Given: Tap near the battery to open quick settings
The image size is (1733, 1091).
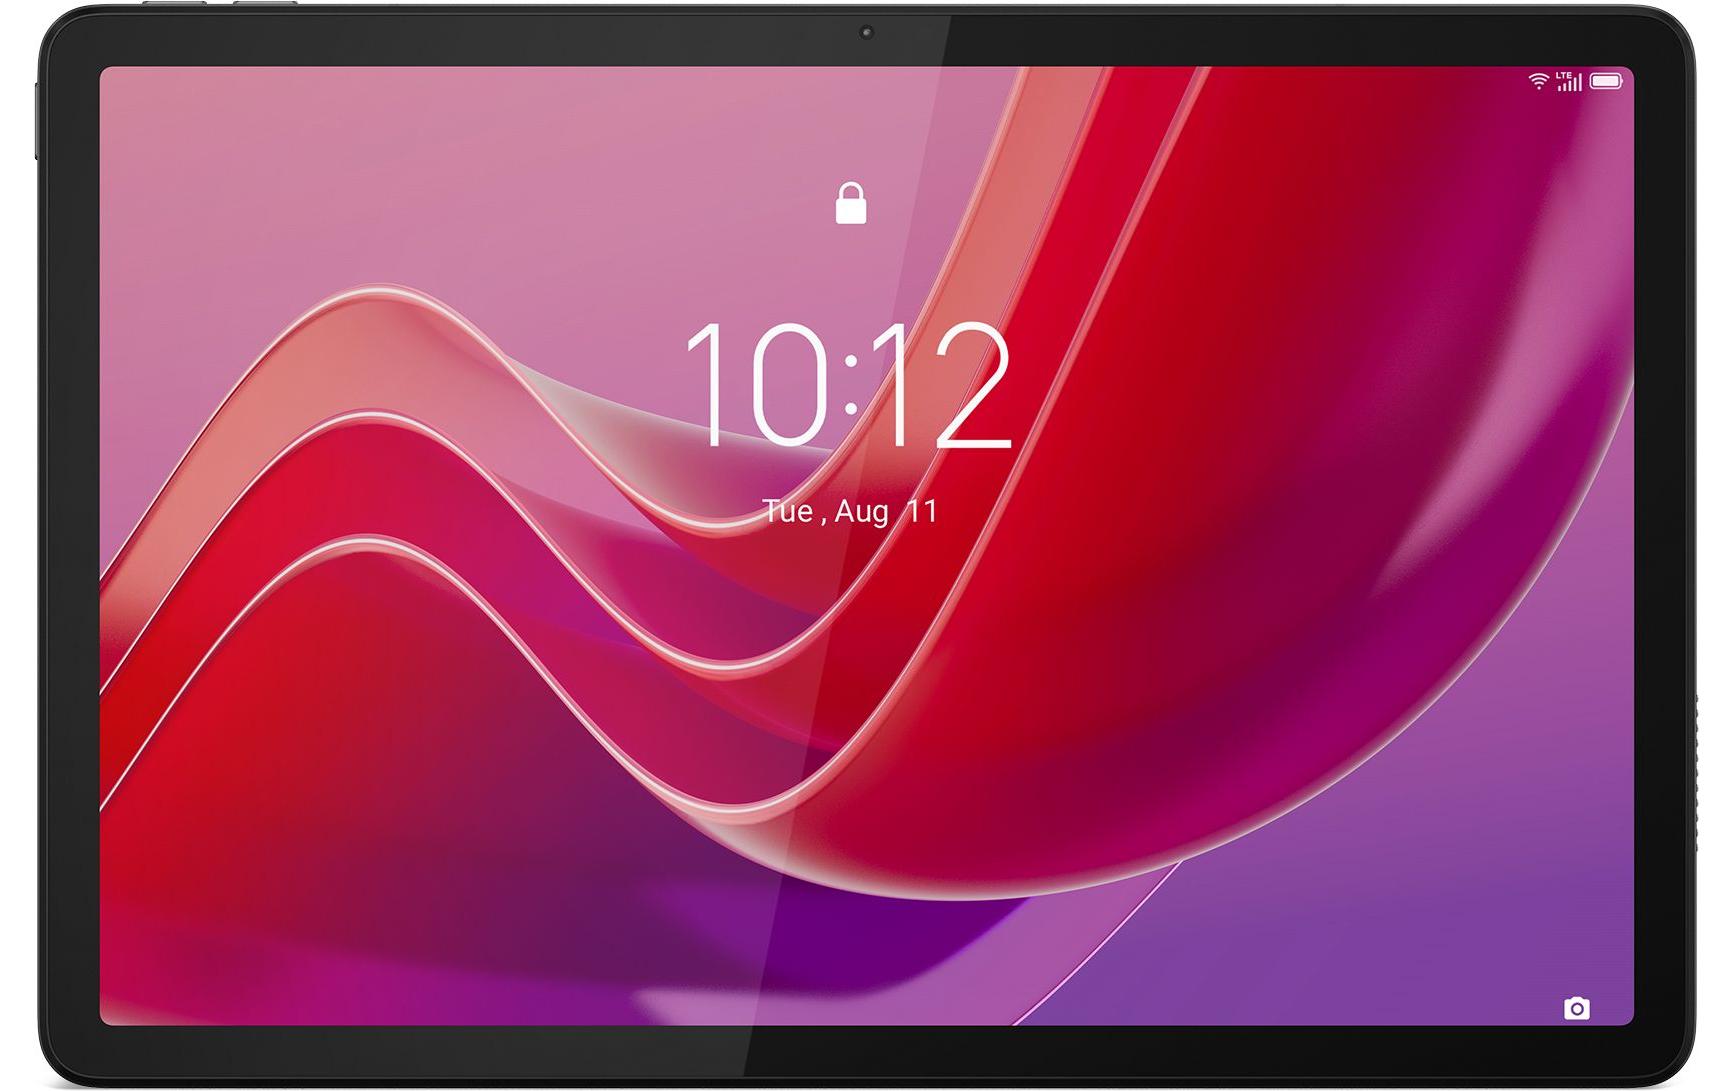Looking at the screenshot, I should [x=1606, y=82].
